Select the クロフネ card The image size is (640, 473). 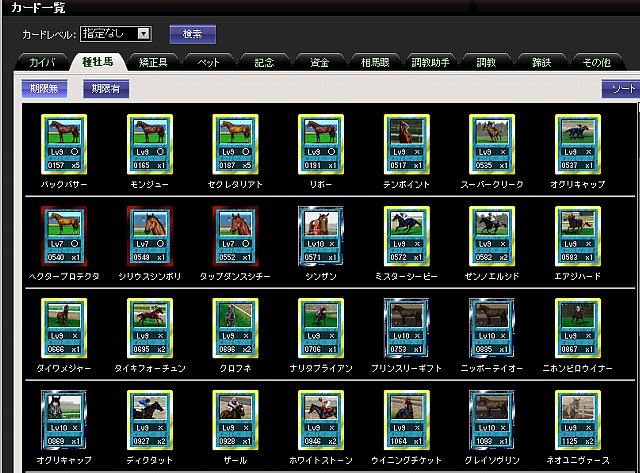click(x=236, y=328)
